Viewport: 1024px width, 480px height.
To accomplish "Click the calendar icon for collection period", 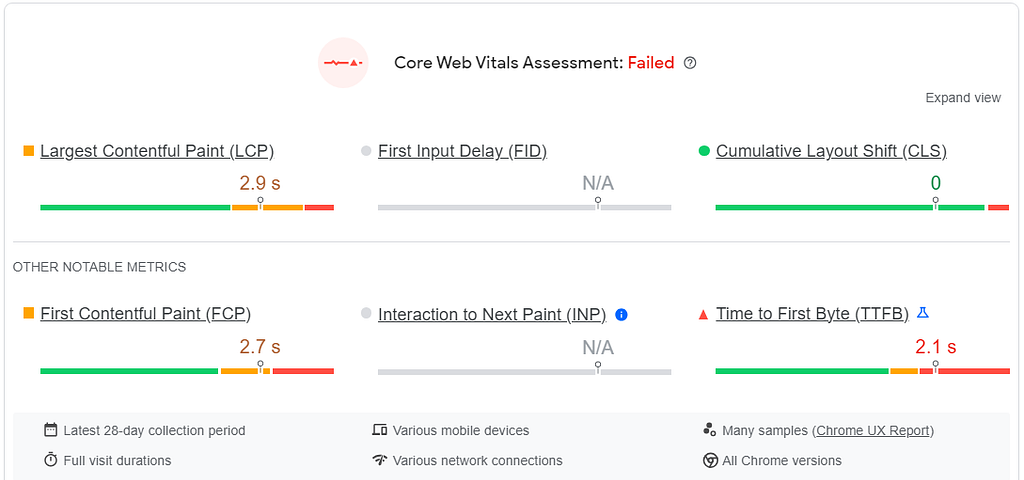I will point(51,430).
